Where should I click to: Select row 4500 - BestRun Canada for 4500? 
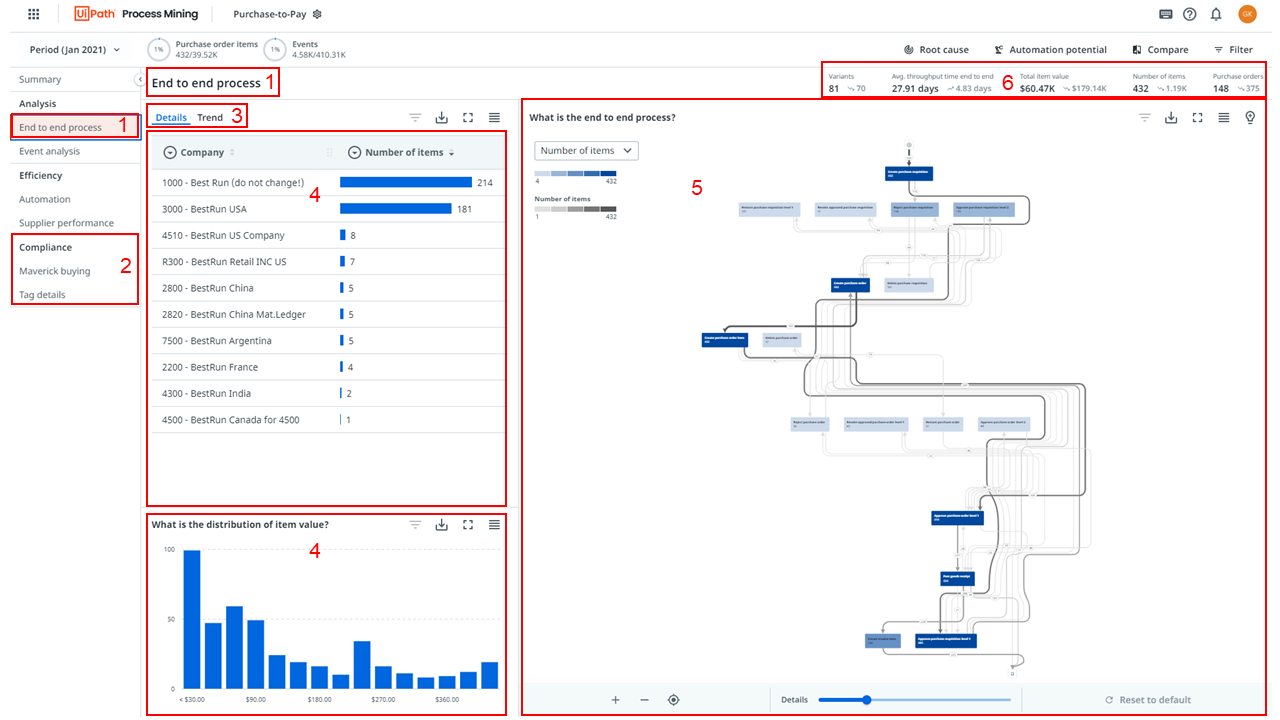click(328, 420)
